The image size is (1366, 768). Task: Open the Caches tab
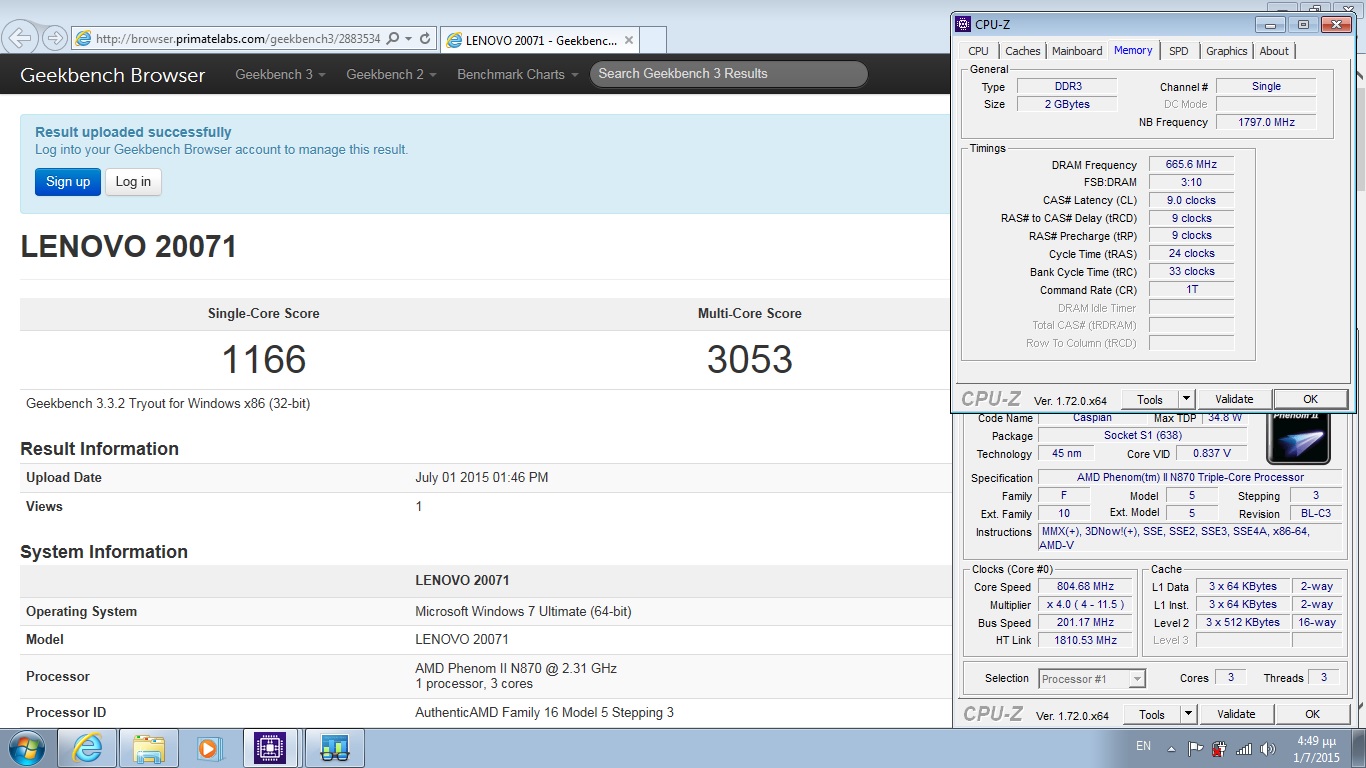[x=1023, y=51]
